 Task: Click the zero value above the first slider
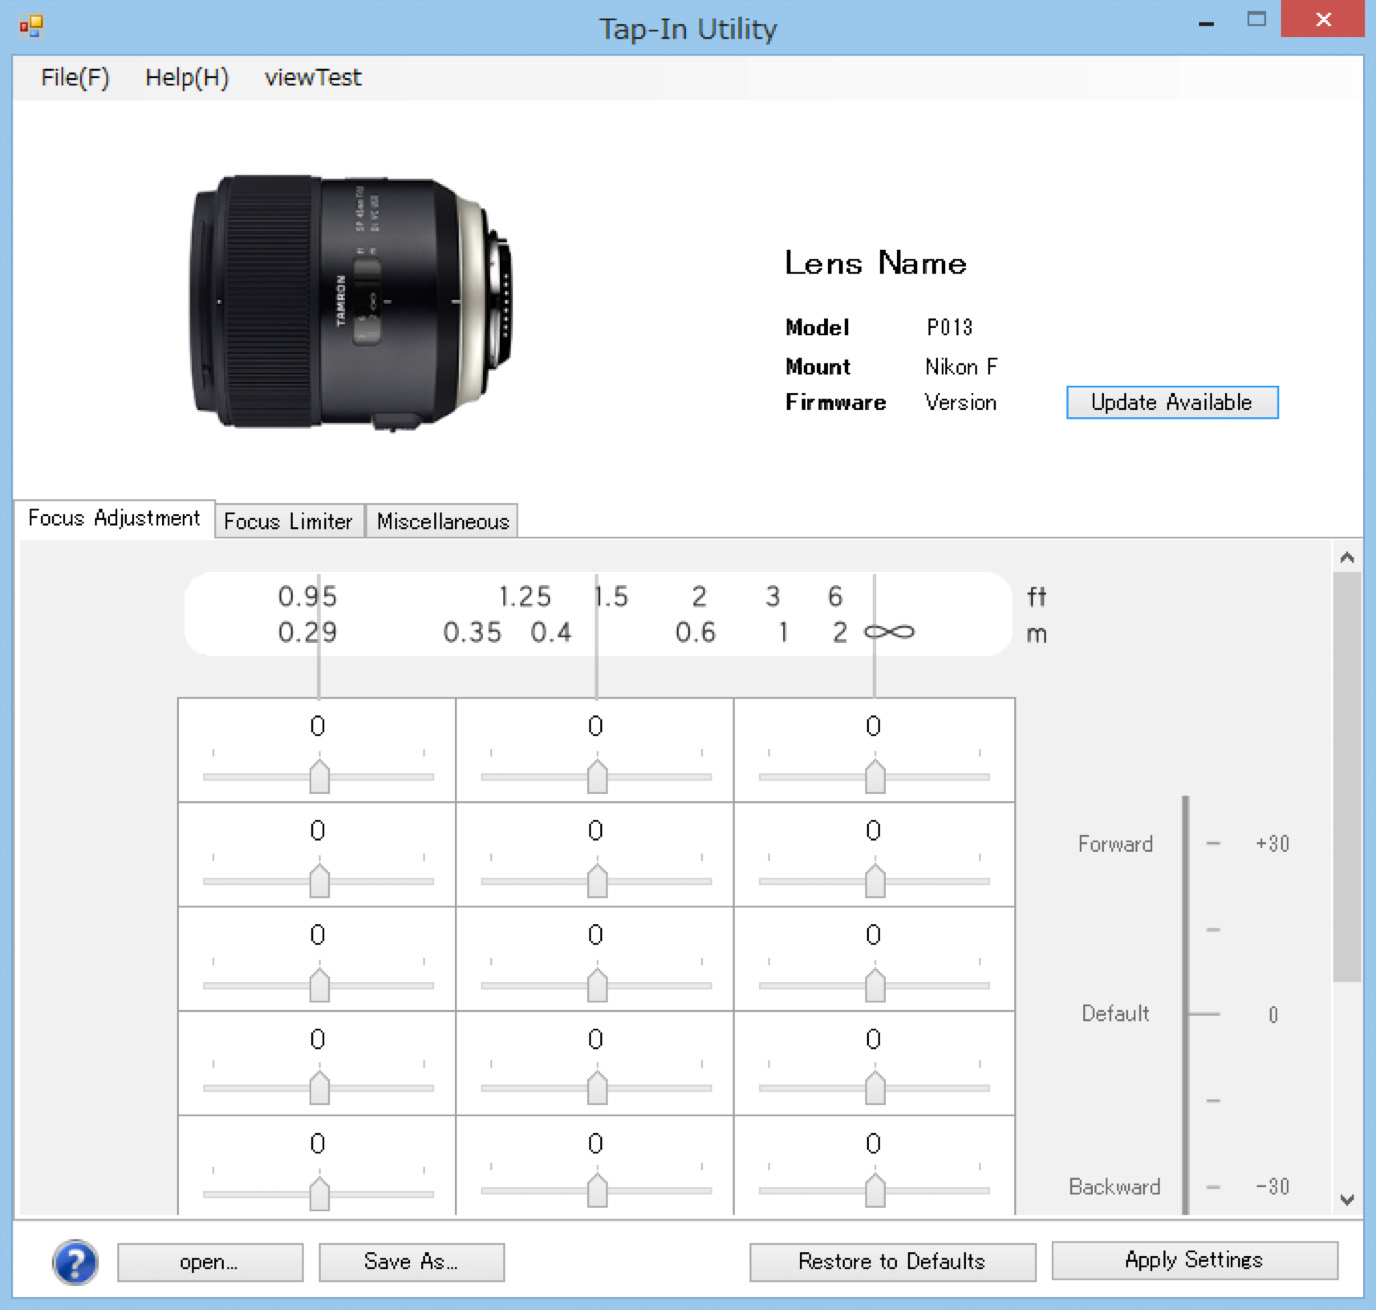click(x=318, y=726)
